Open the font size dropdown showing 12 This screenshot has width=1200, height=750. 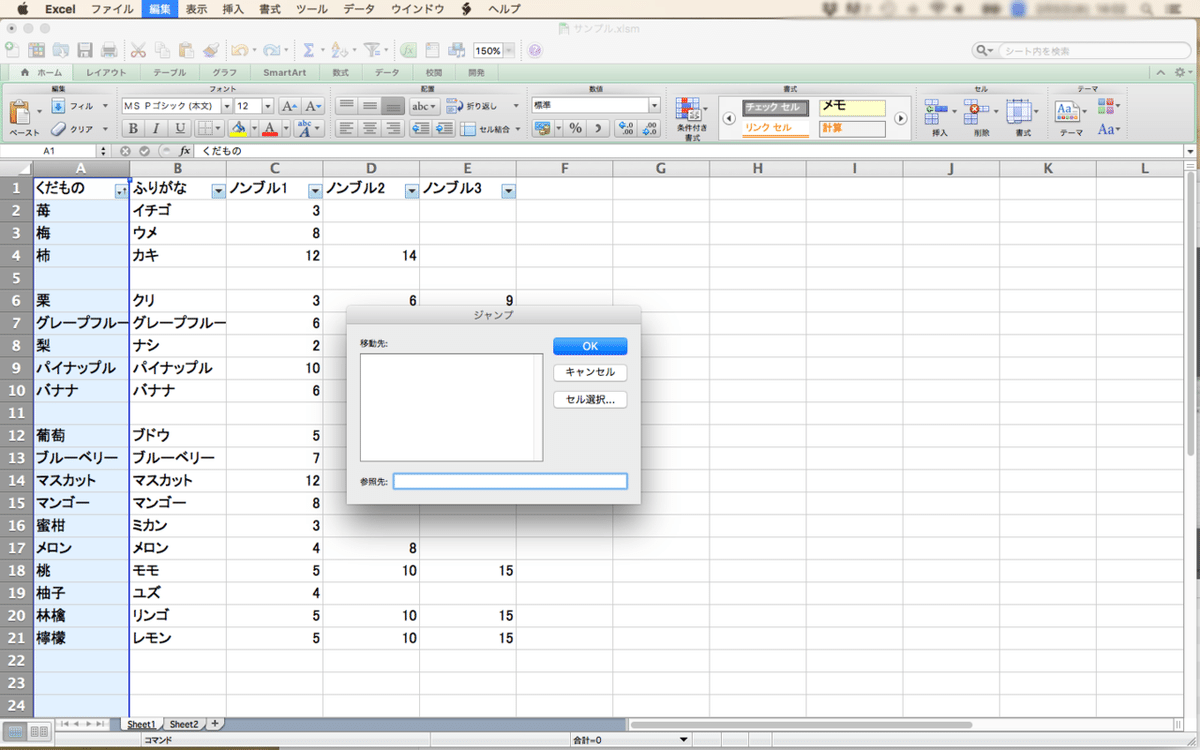click(x=268, y=105)
